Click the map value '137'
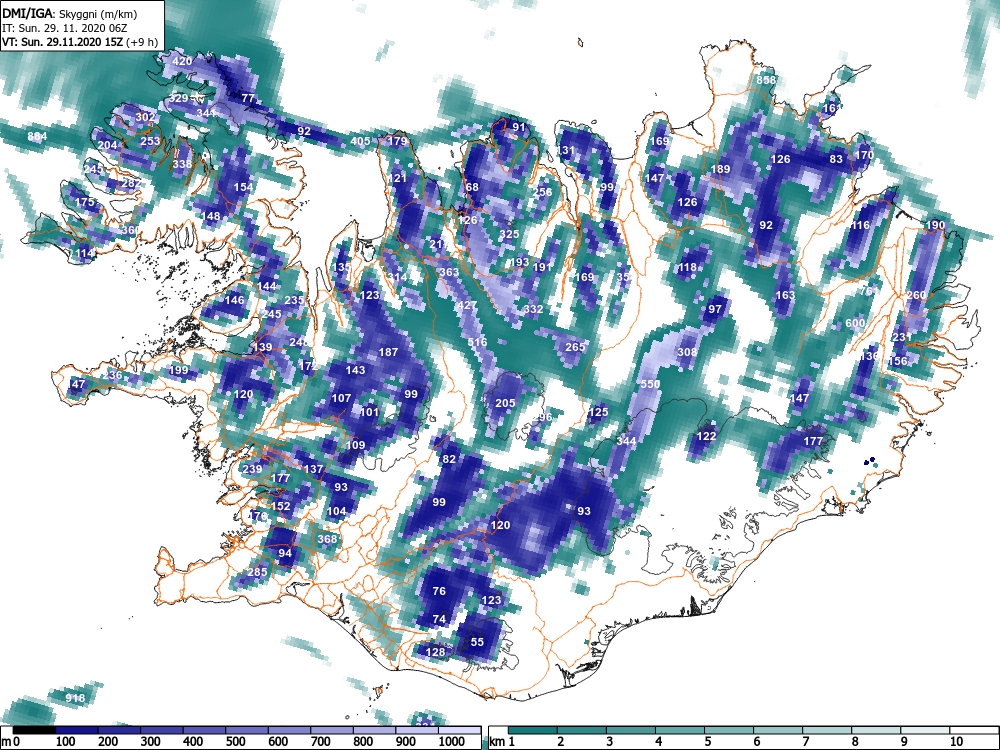 tap(313, 469)
